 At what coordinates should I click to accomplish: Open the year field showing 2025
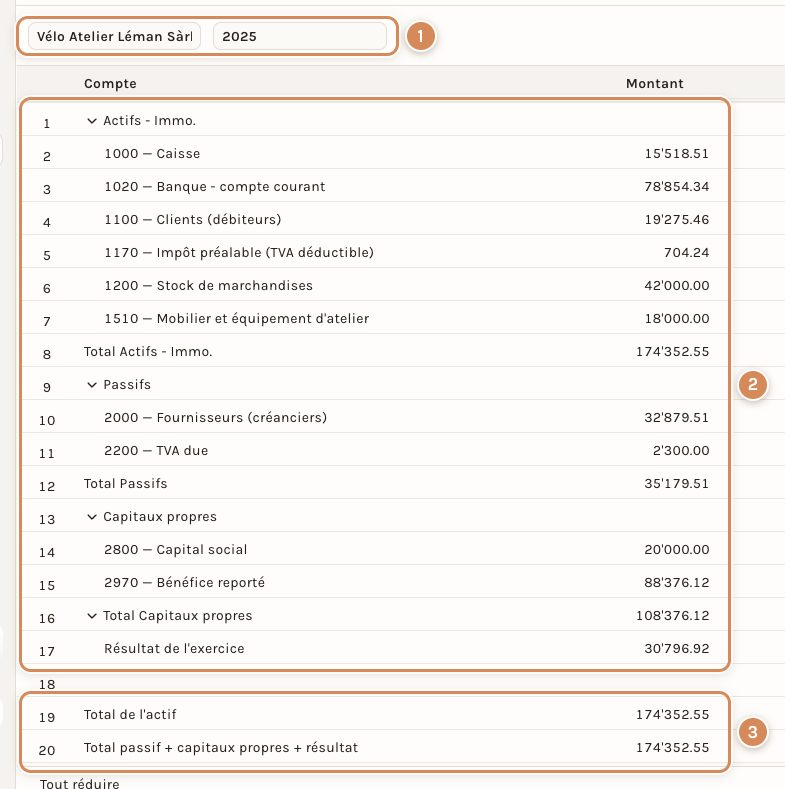[x=300, y=36]
